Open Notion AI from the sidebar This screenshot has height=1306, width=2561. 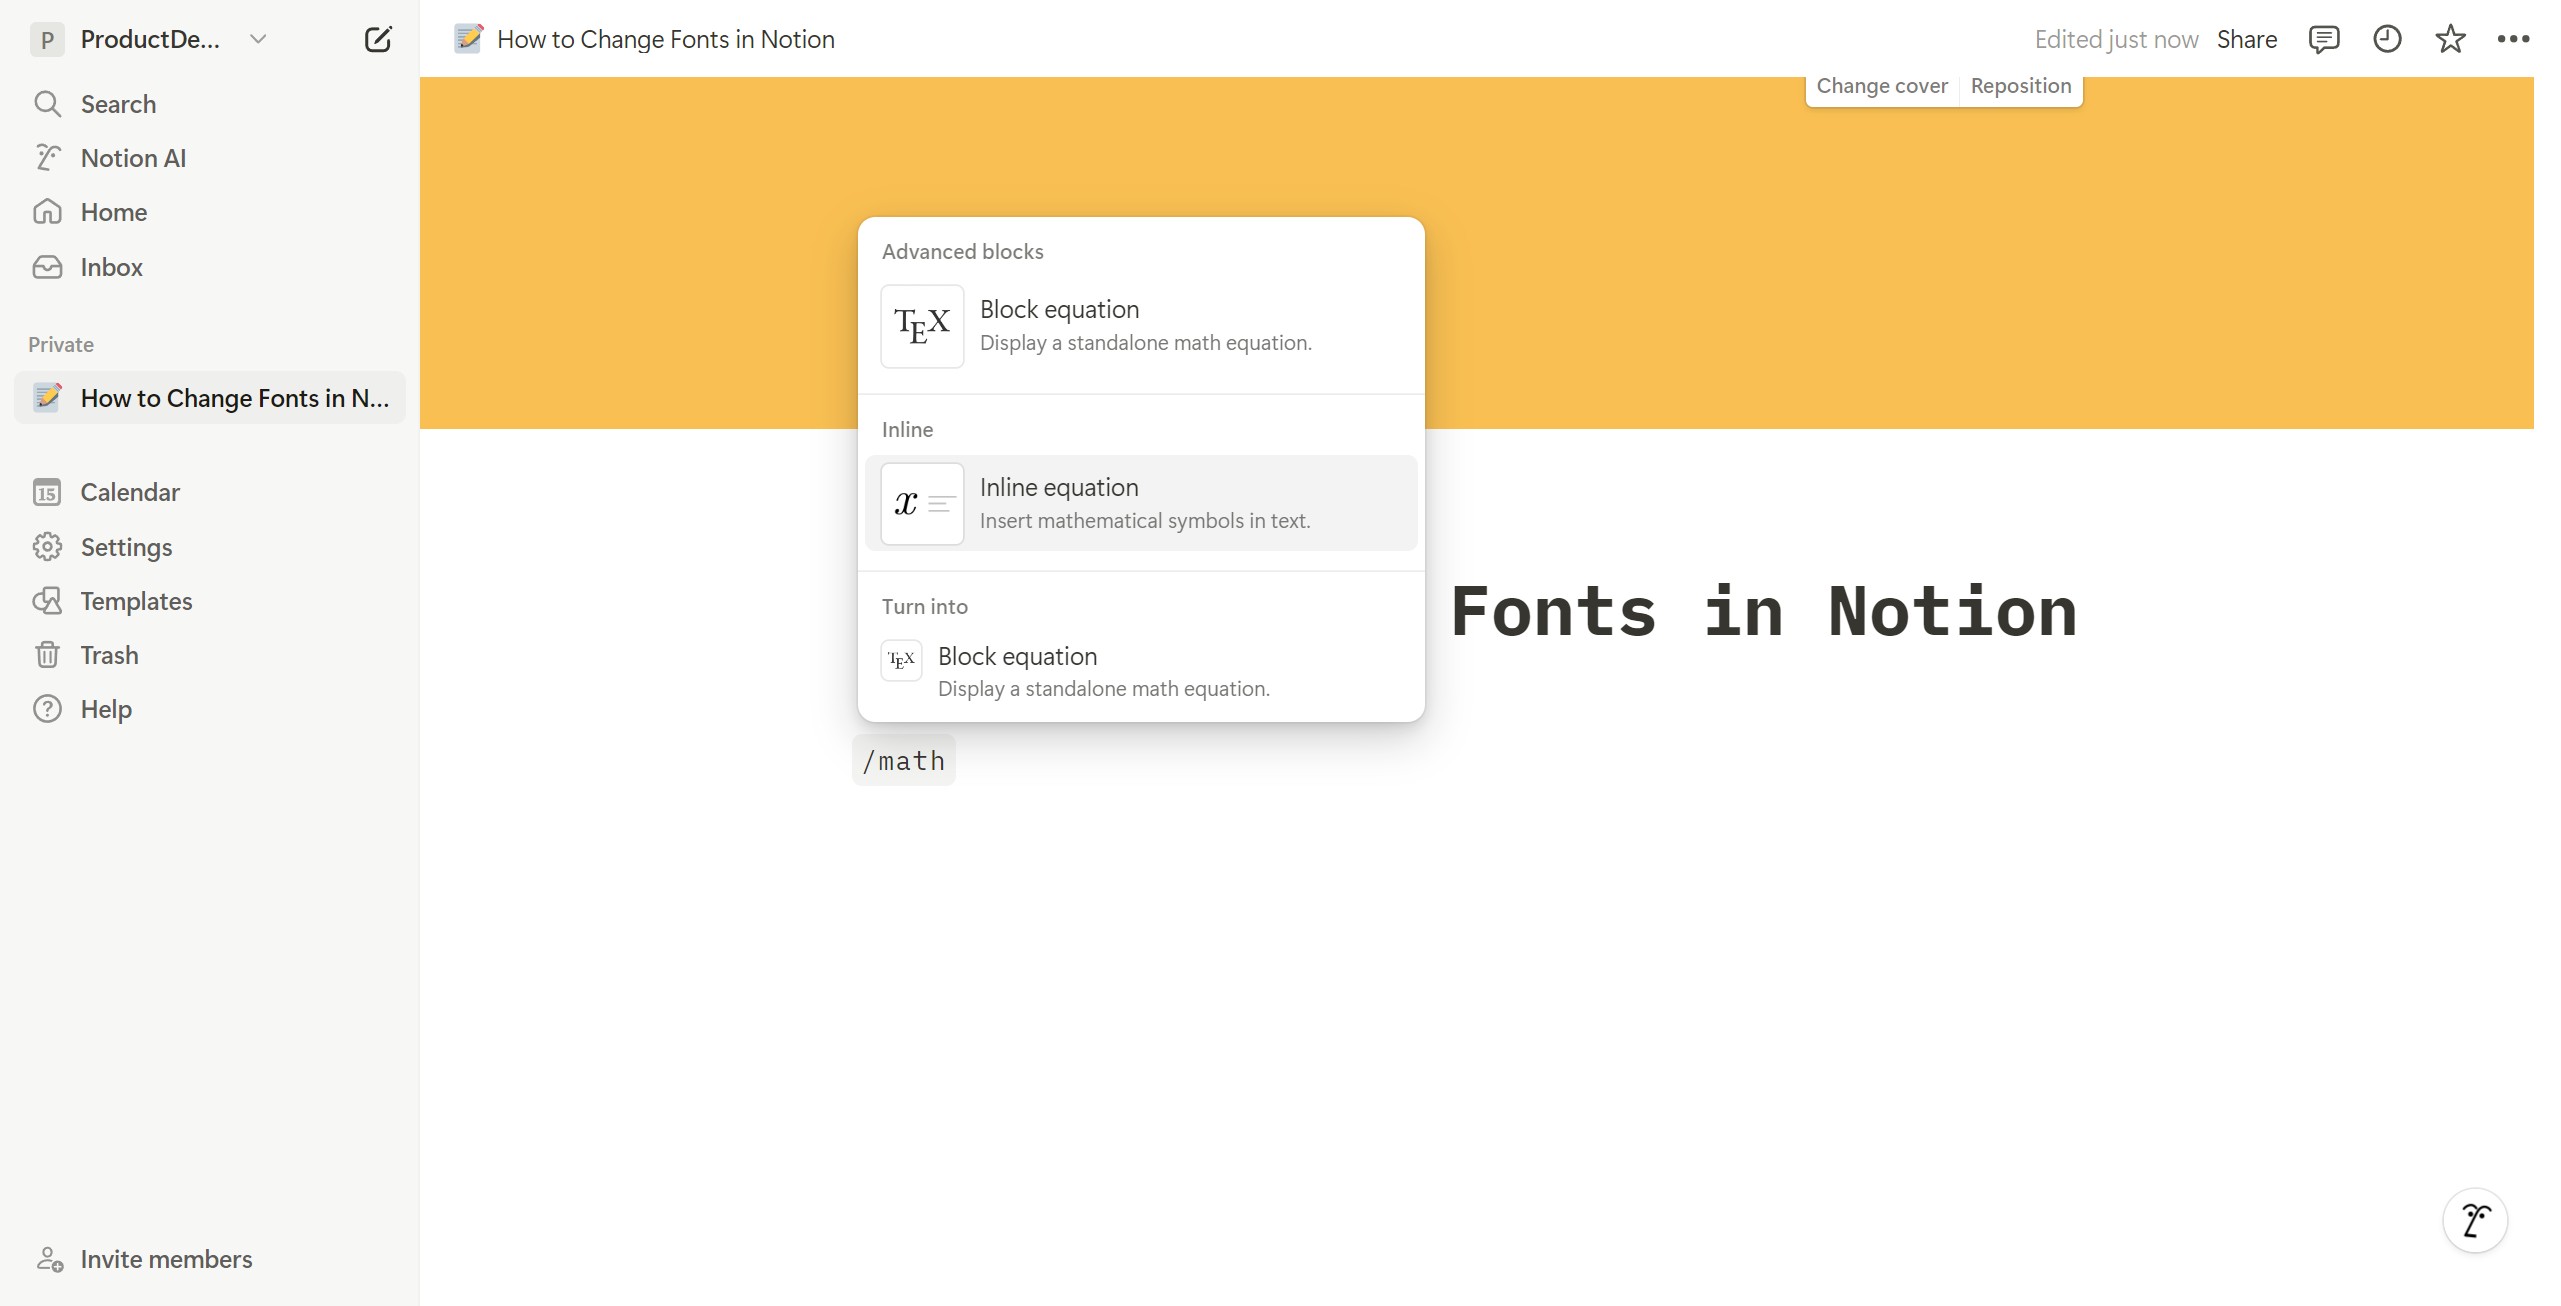point(210,158)
